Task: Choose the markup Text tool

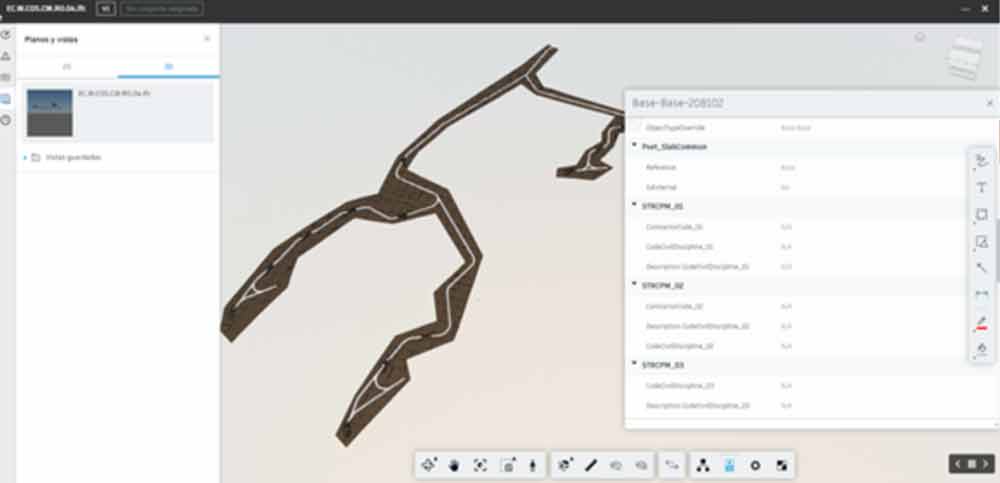Action: pos(982,188)
